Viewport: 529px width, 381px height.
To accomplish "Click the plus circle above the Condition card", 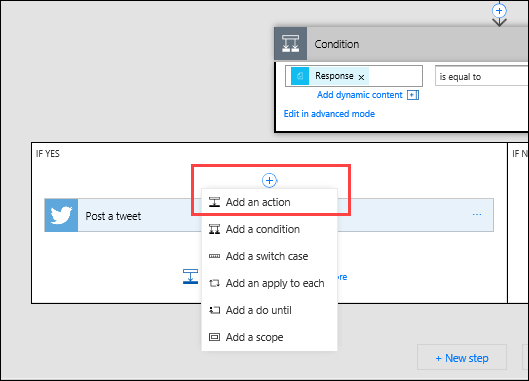I will (499, 11).
